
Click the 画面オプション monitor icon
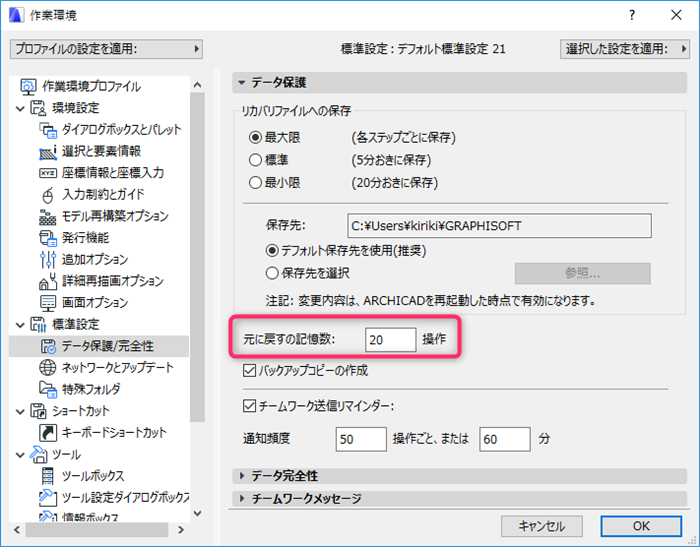point(48,303)
